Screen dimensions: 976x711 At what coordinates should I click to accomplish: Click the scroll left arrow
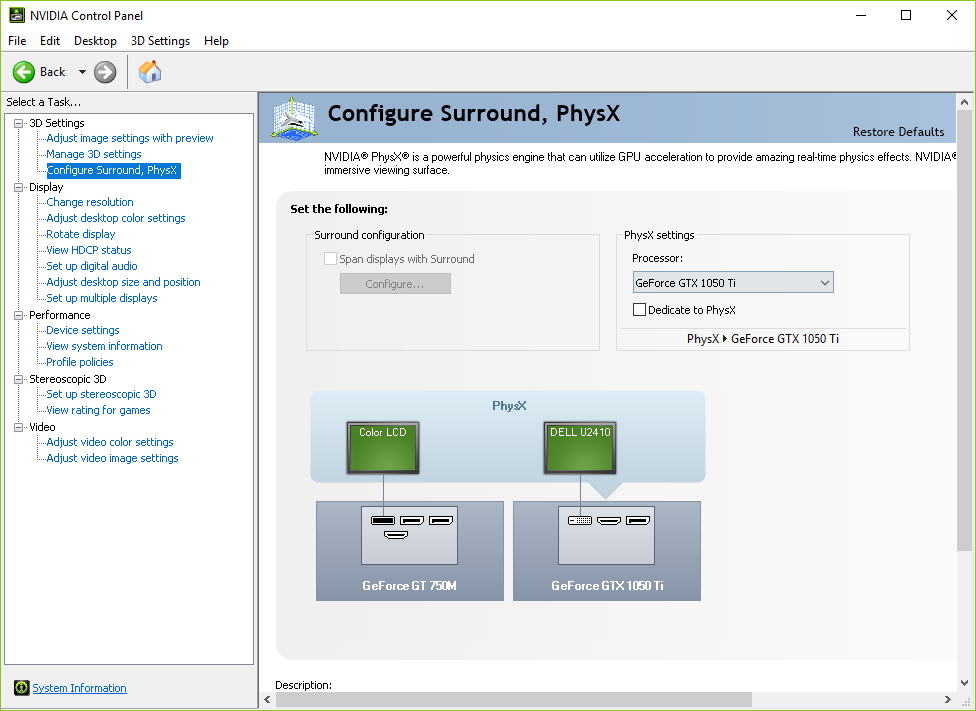(267, 700)
